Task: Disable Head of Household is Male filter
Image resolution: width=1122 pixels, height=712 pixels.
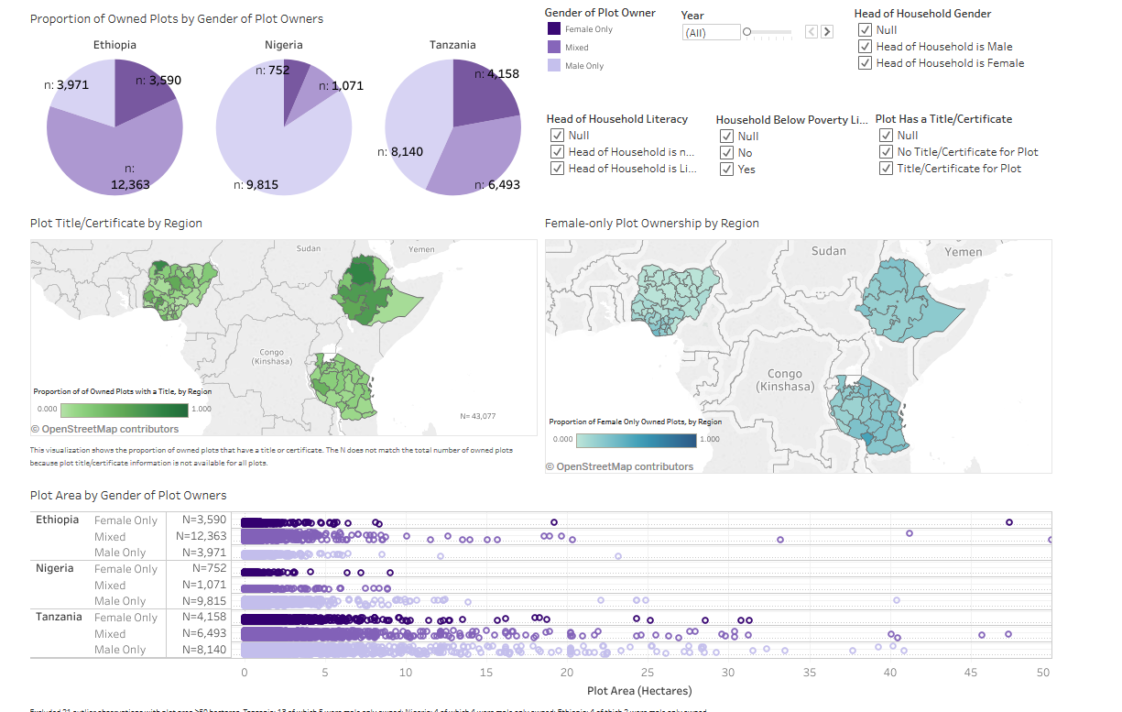Action: (x=864, y=46)
